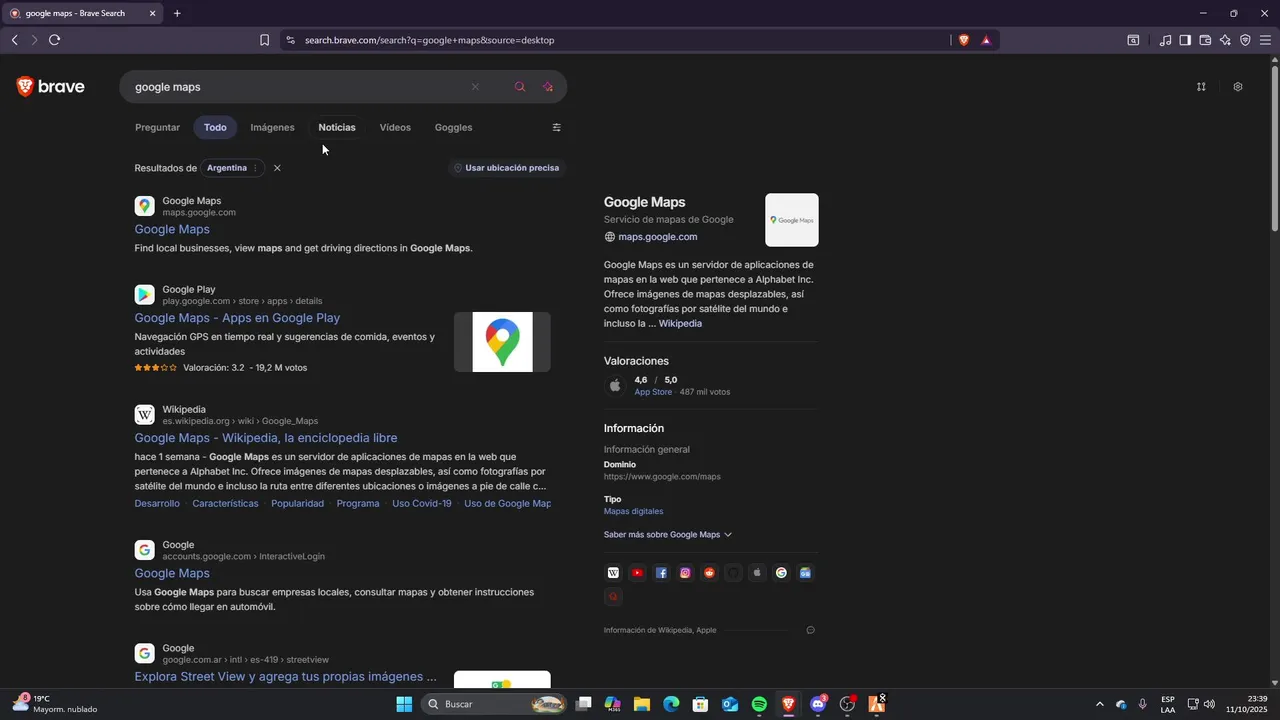Click the google maps search input field
Screen dimensions: 1280x720
pyautogui.click(x=300, y=87)
